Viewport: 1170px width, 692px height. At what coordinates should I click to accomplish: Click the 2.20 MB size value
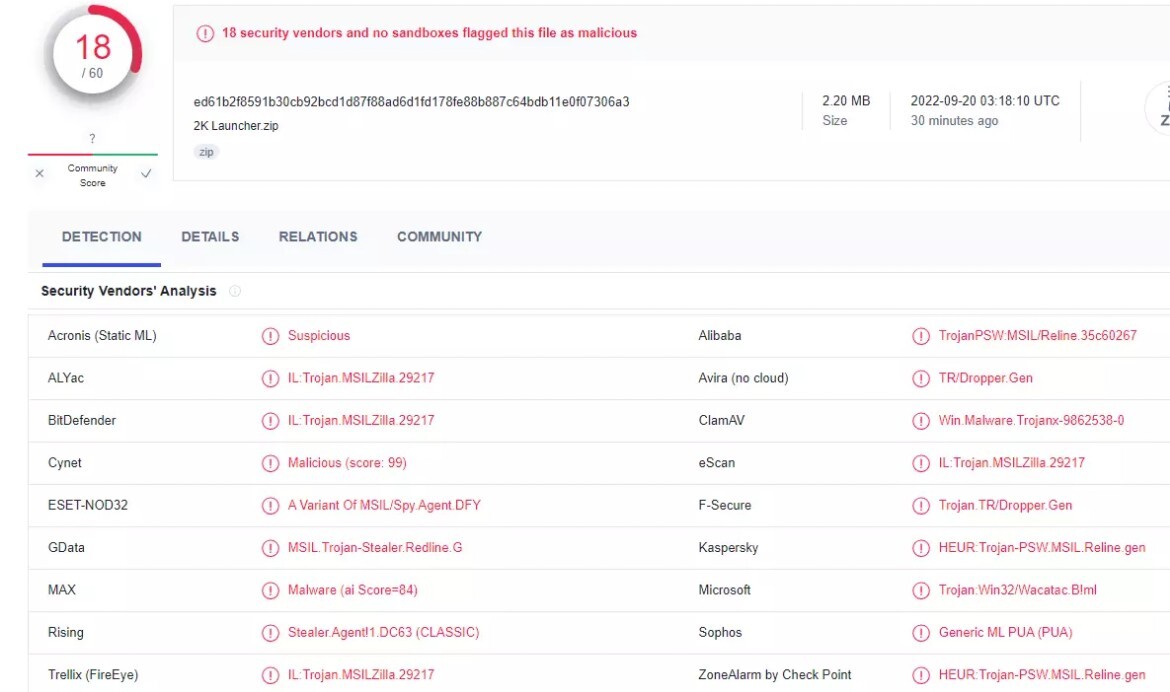[x=846, y=101]
